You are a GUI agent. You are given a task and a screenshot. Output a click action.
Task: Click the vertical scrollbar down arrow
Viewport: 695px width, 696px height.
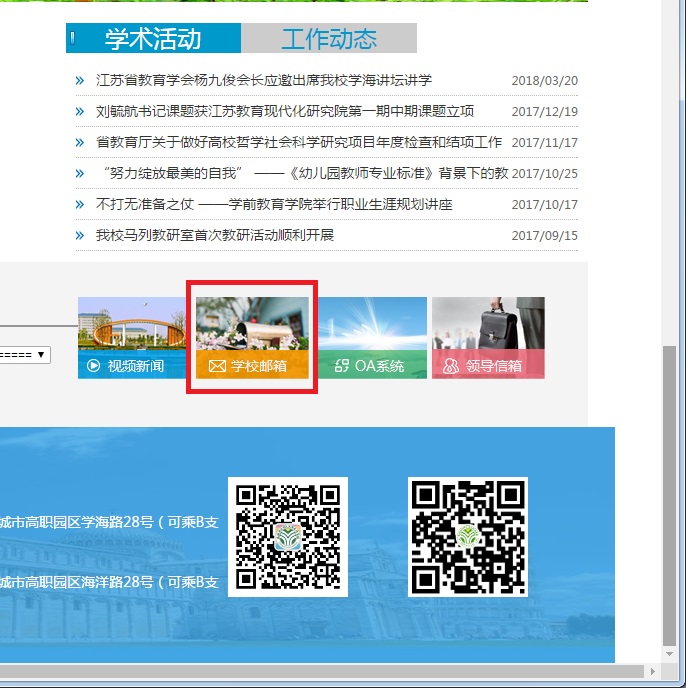click(670, 653)
